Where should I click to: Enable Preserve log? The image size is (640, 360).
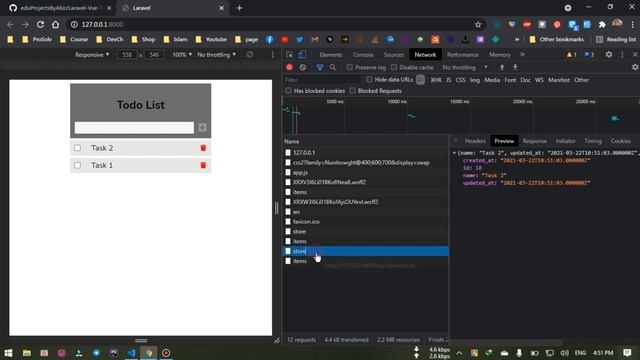(x=350, y=67)
